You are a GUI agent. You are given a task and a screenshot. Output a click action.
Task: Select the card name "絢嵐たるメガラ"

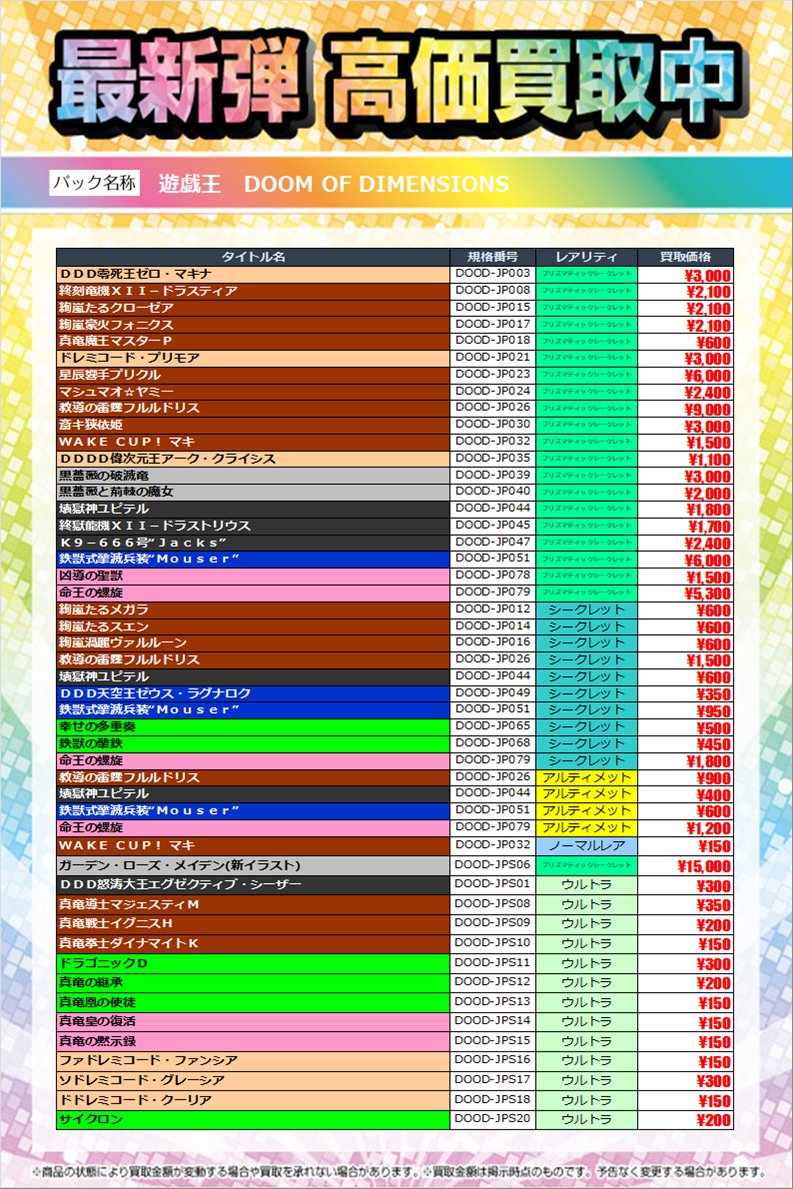pyautogui.click(x=104, y=610)
